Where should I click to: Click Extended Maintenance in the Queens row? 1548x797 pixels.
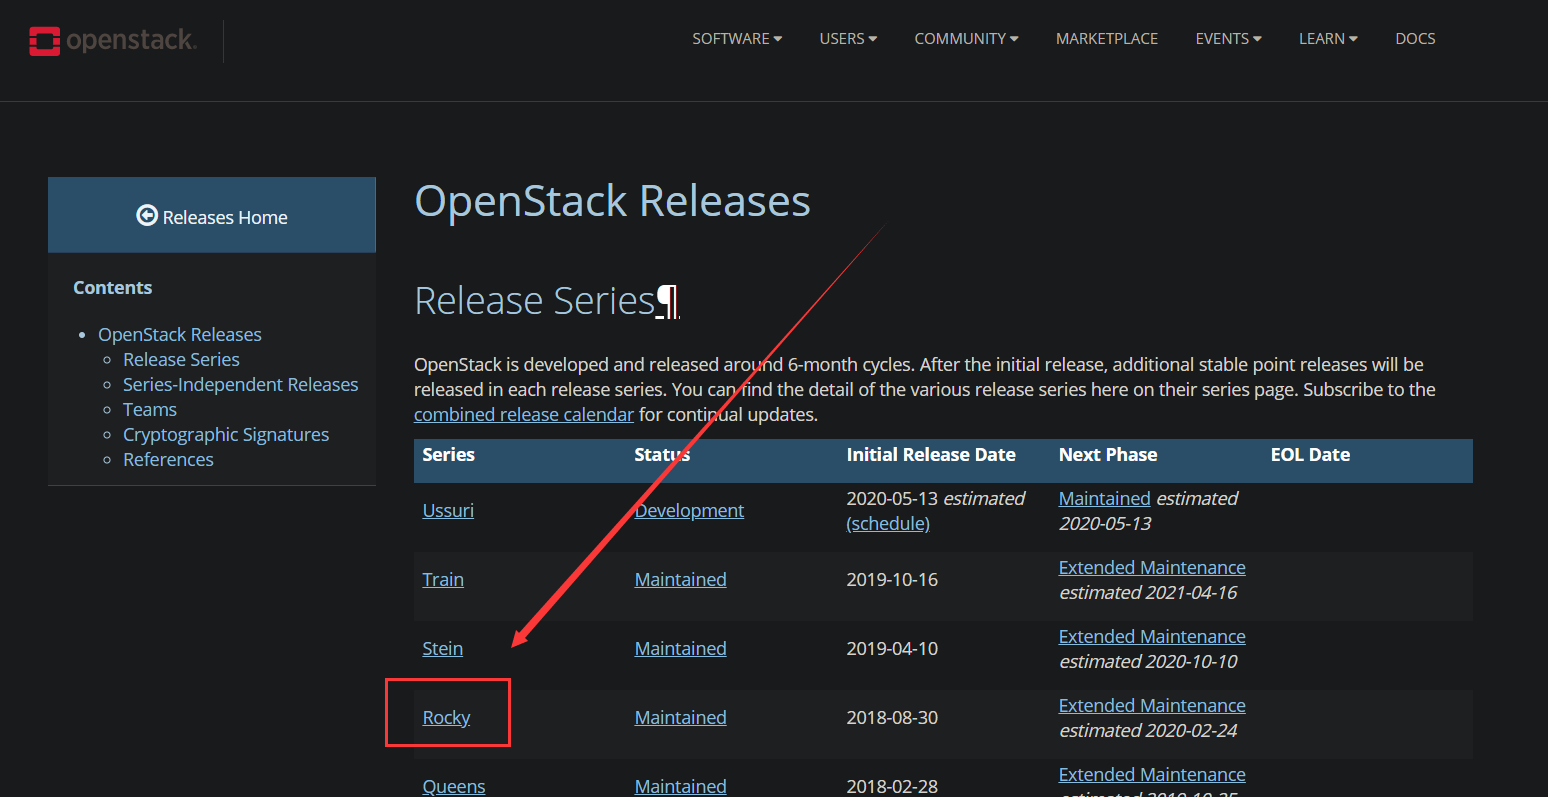pyautogui.click(x=1152, y=774)
